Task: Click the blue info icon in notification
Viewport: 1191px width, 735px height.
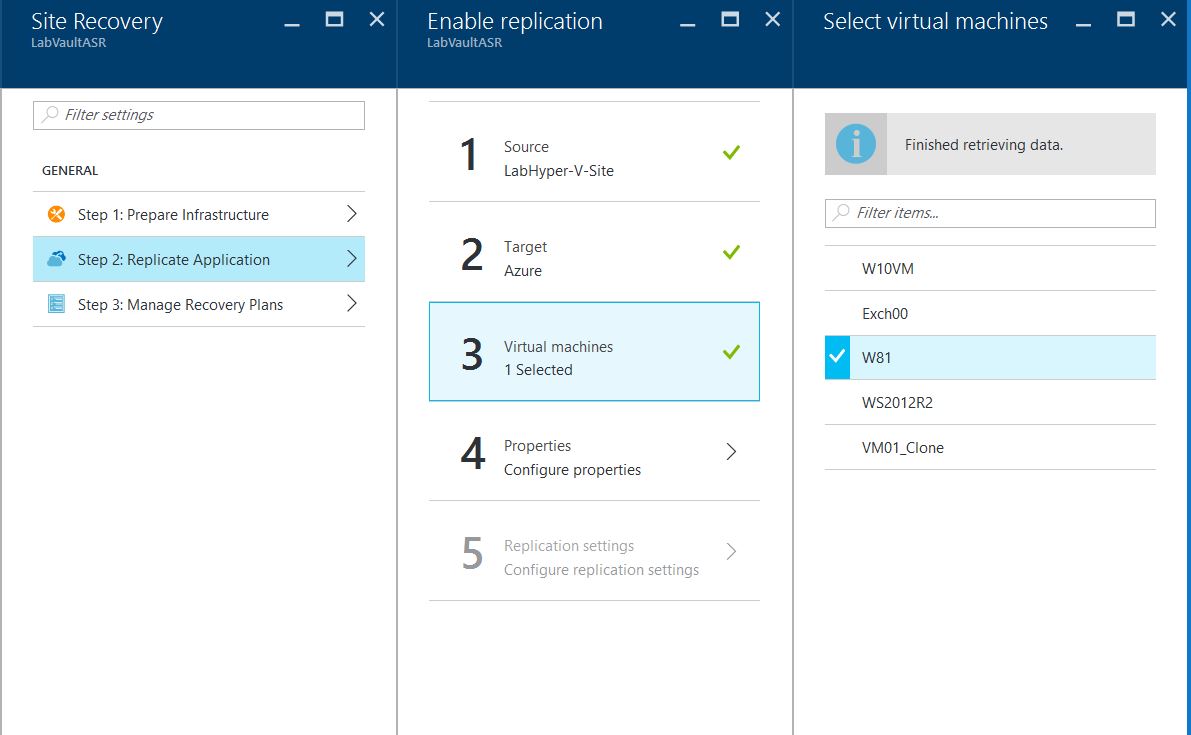Action: point(855,144)
